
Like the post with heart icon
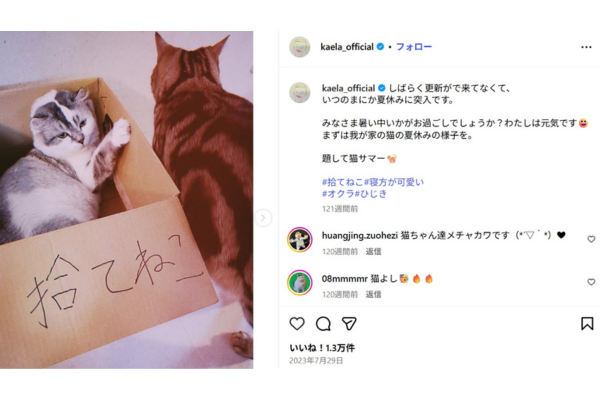(297, 323)
